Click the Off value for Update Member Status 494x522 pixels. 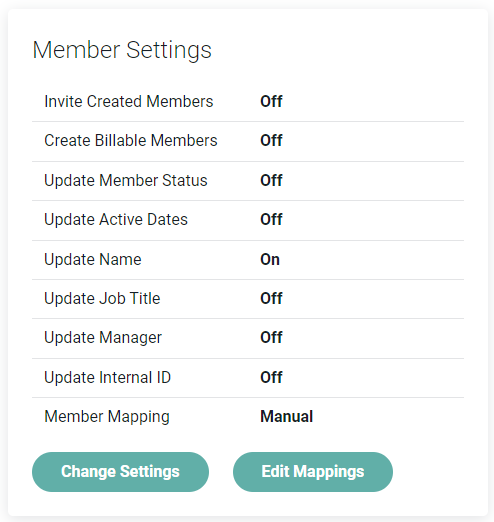(x=271, y=180)
